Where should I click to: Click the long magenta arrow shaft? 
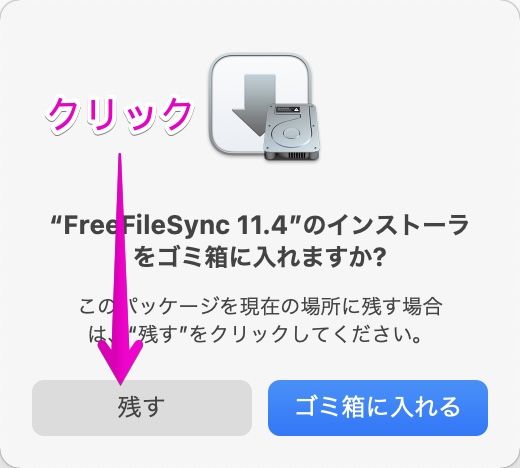[120, 247]
